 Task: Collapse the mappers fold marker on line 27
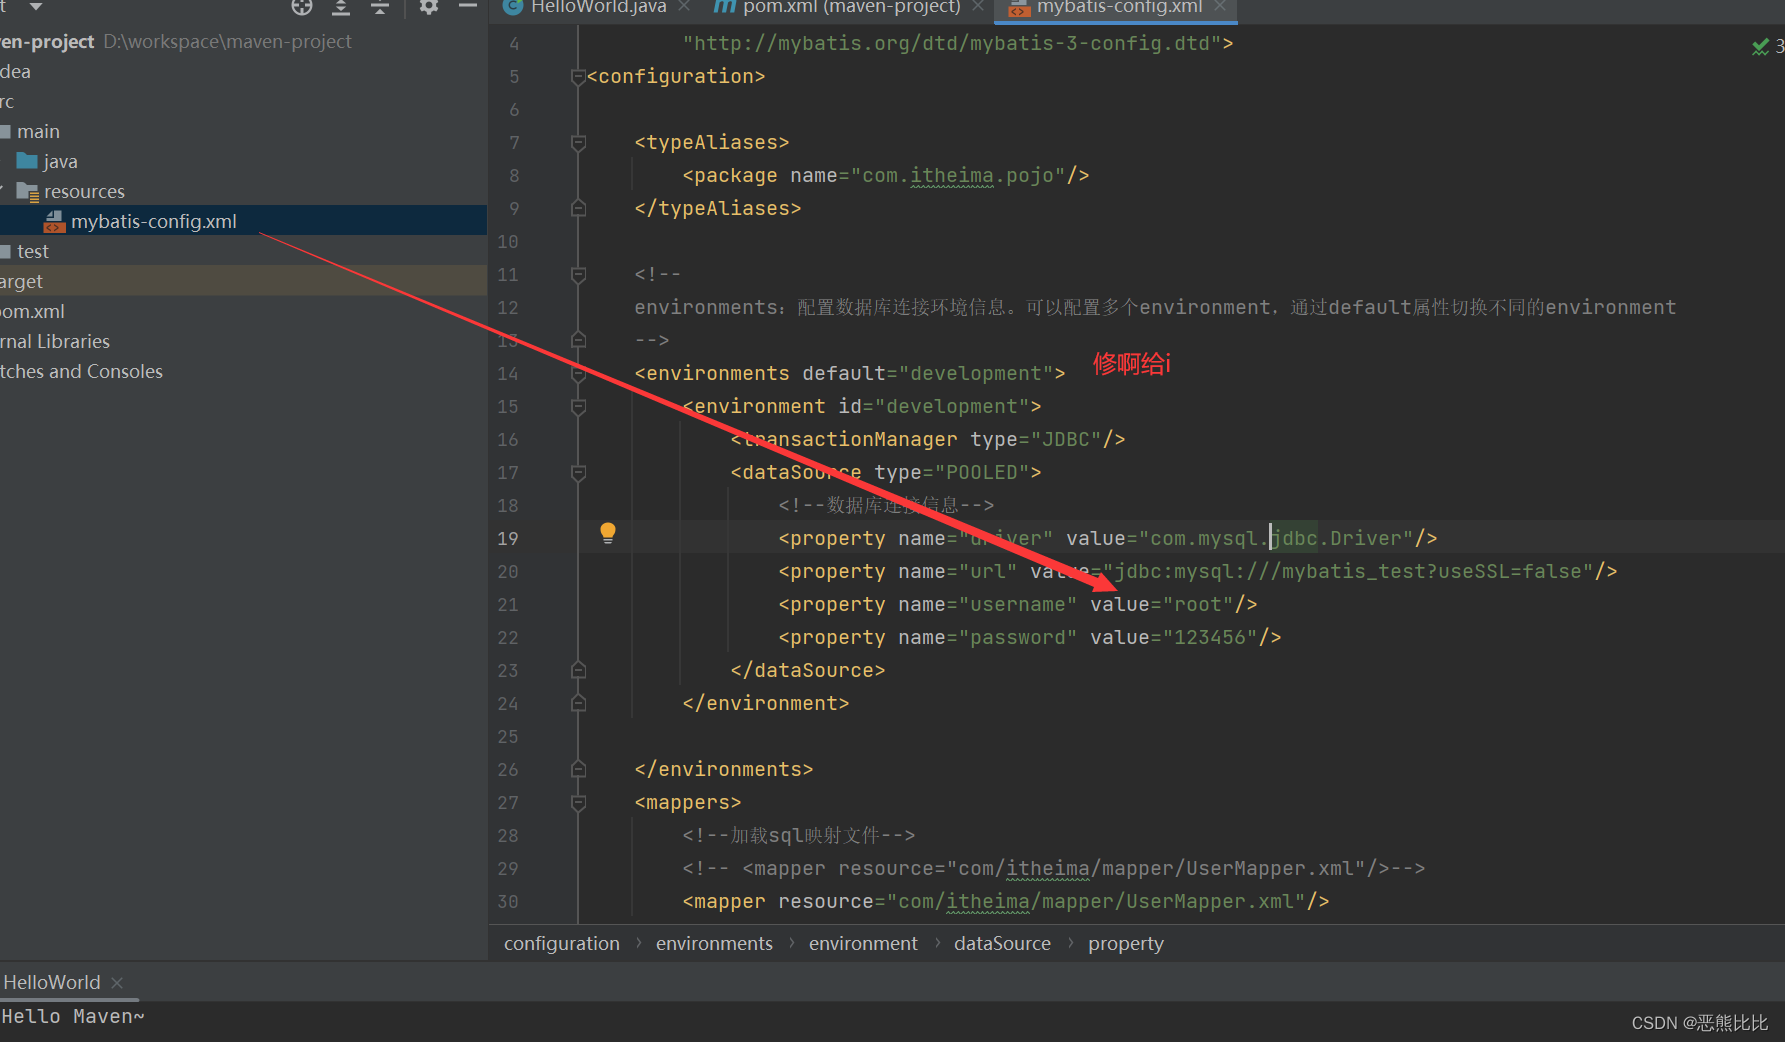578,803
